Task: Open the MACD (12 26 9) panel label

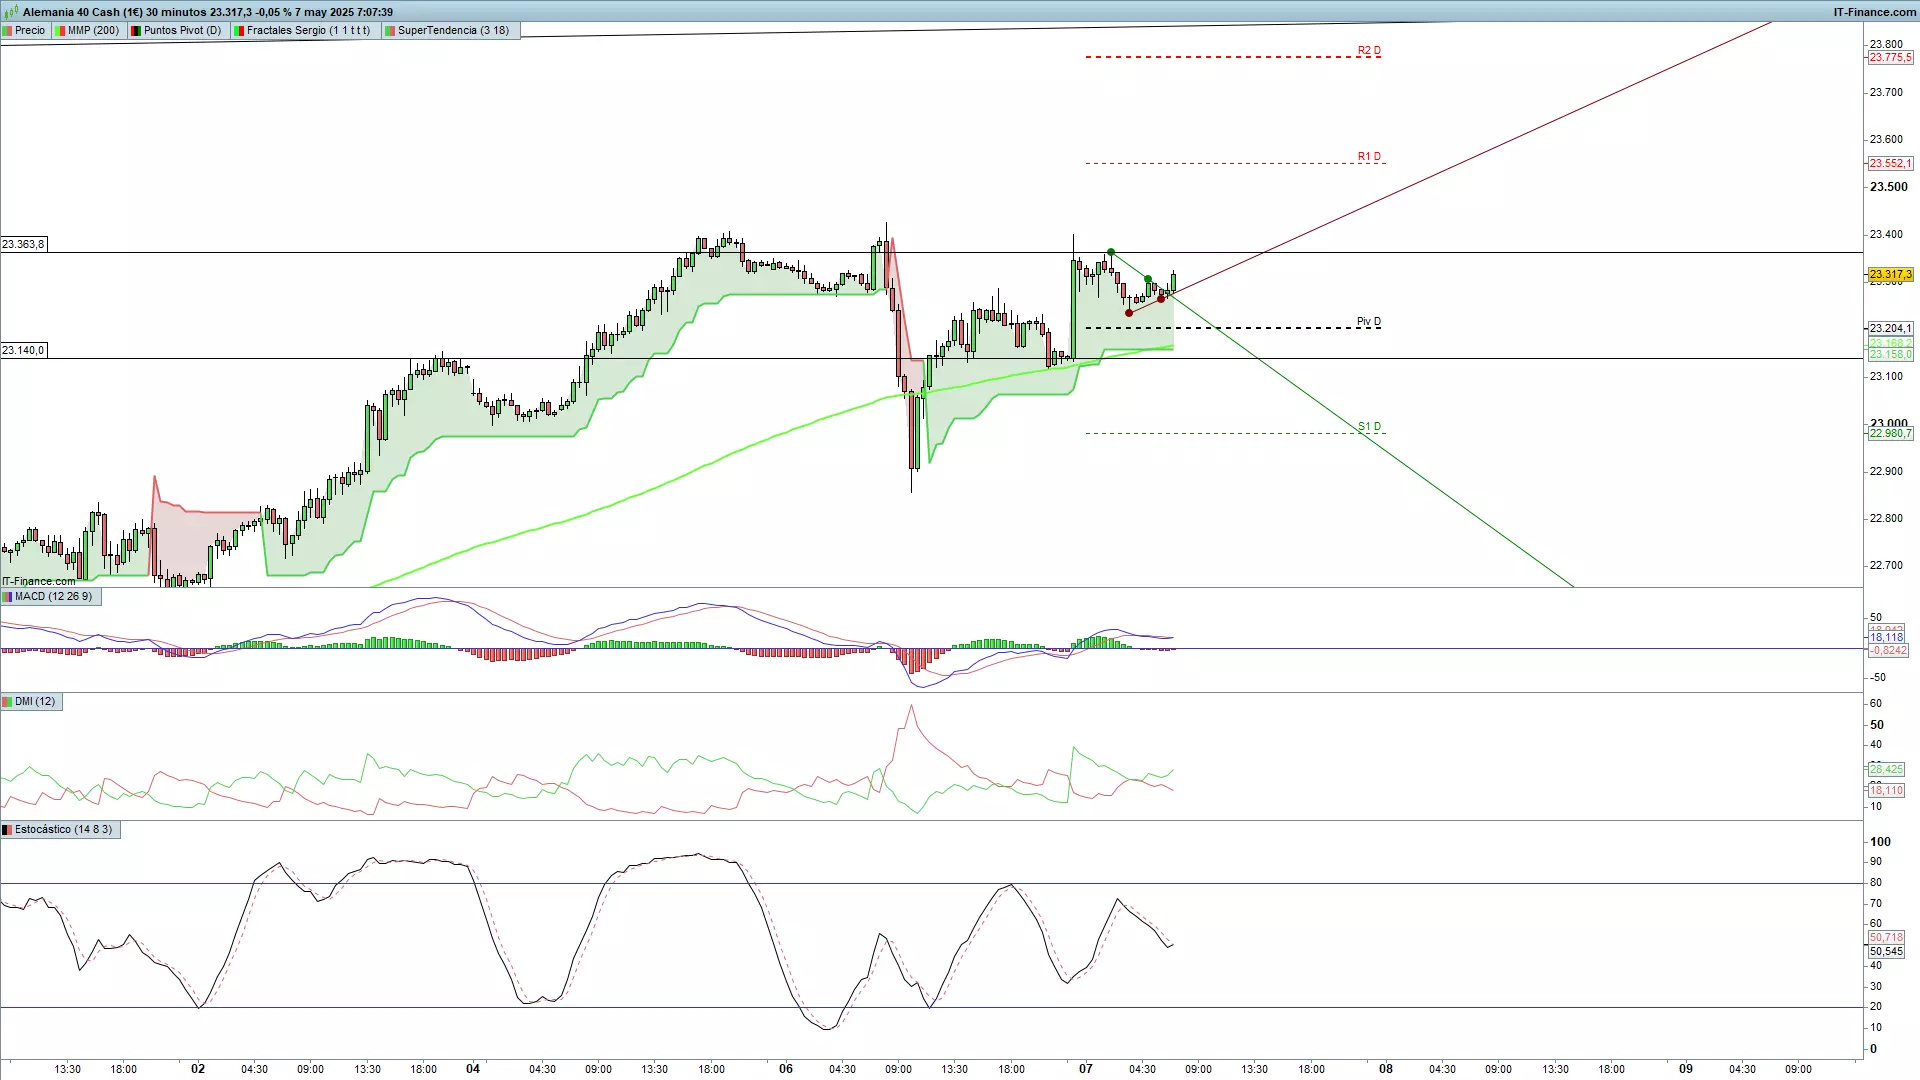Action: click(53, 596)
